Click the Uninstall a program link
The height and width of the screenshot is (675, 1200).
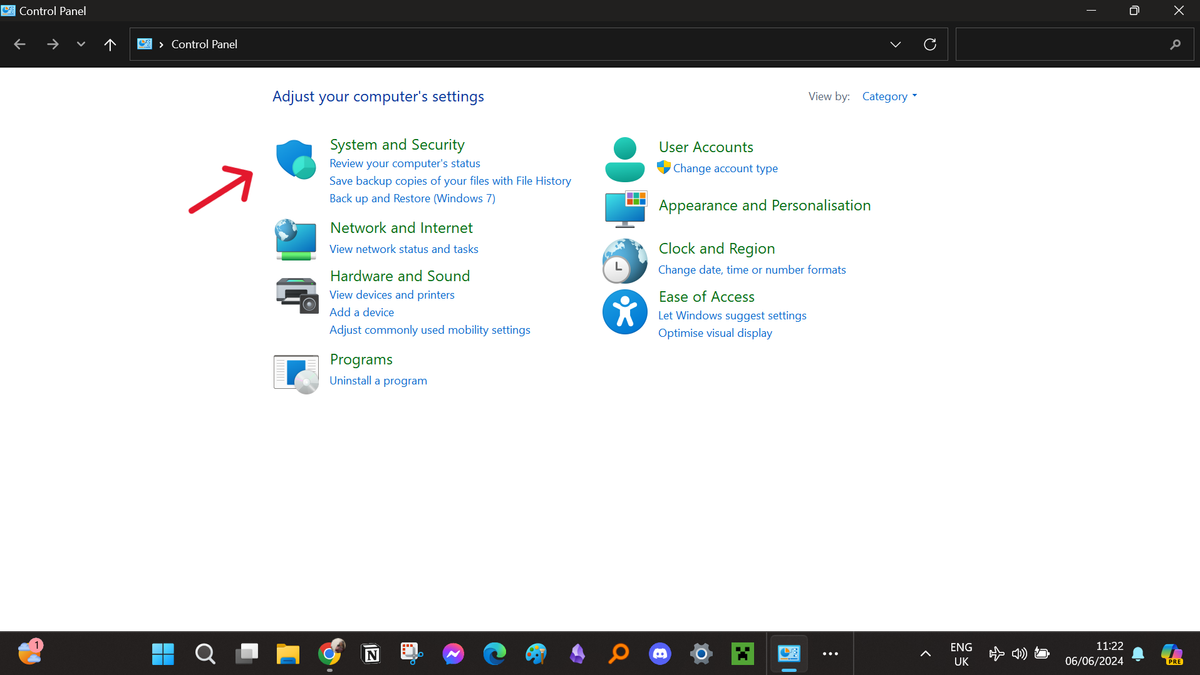378,381
